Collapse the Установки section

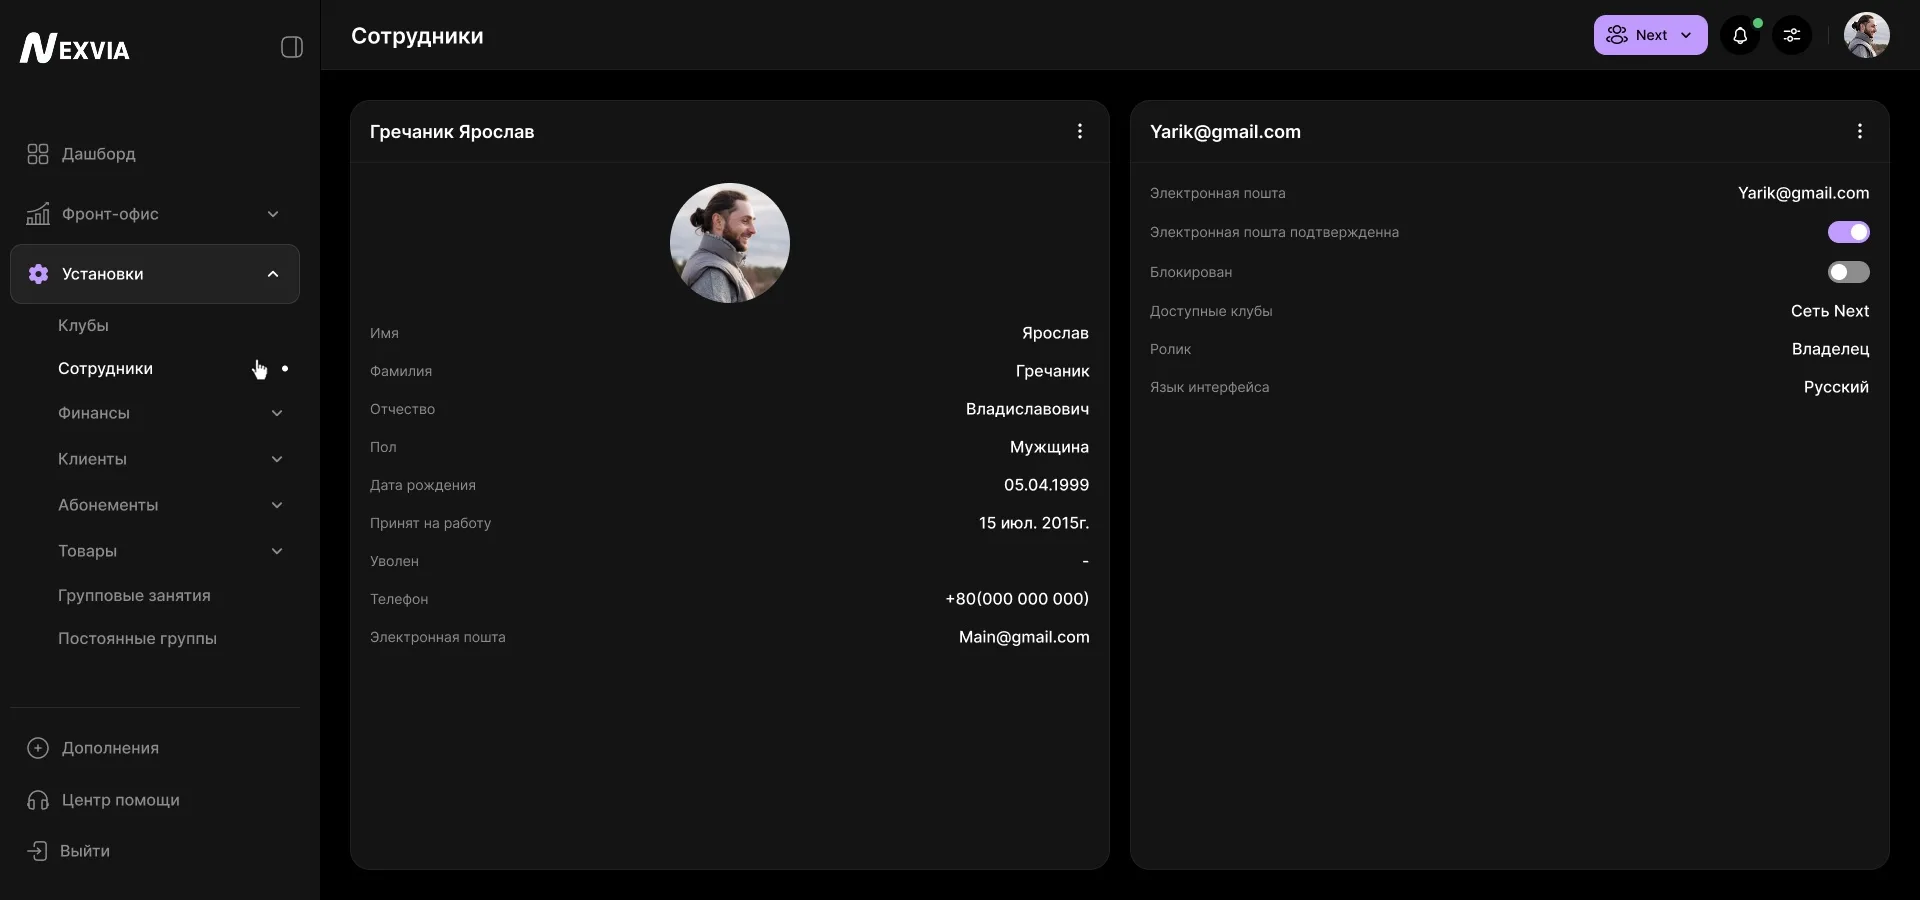coord(272,275)
